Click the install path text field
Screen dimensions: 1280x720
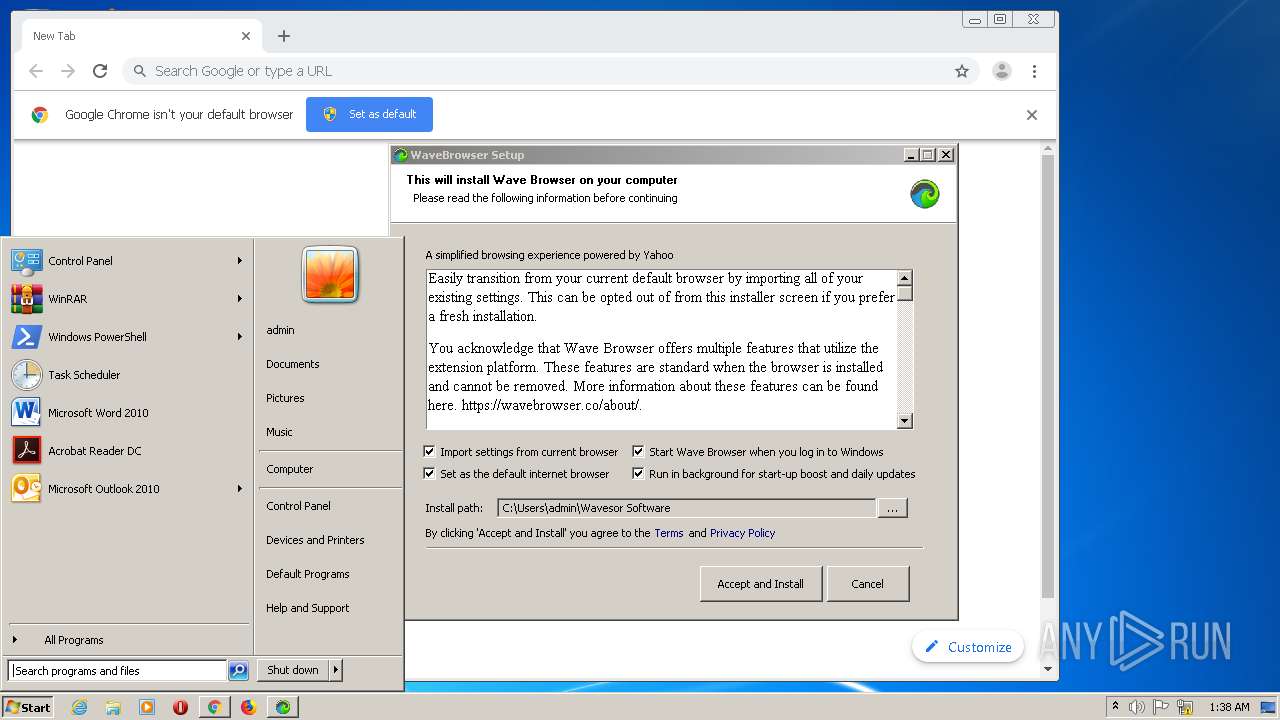(x=686, y=508)
